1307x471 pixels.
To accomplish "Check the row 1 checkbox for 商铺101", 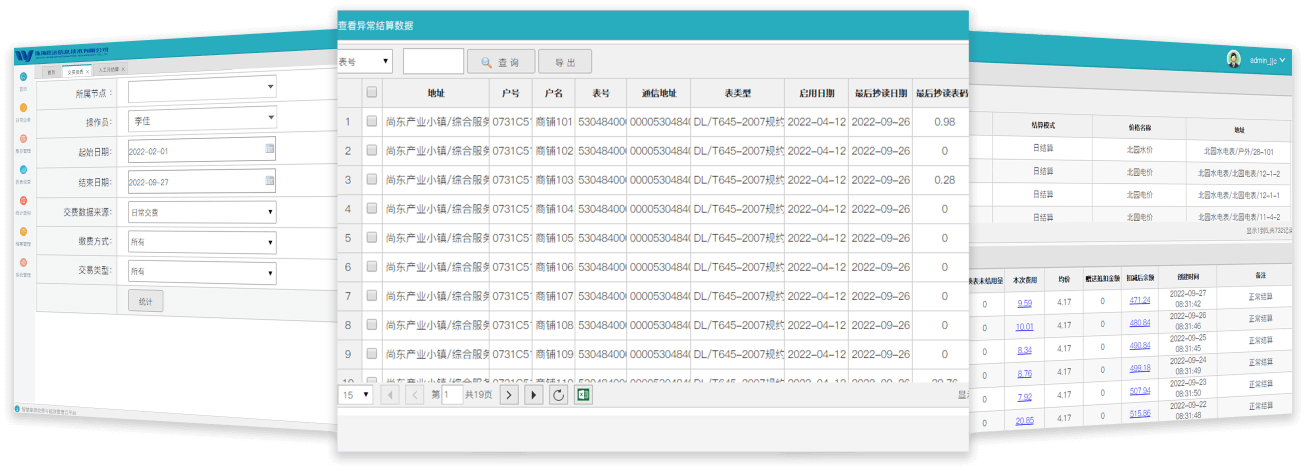I will click(372, 122).
